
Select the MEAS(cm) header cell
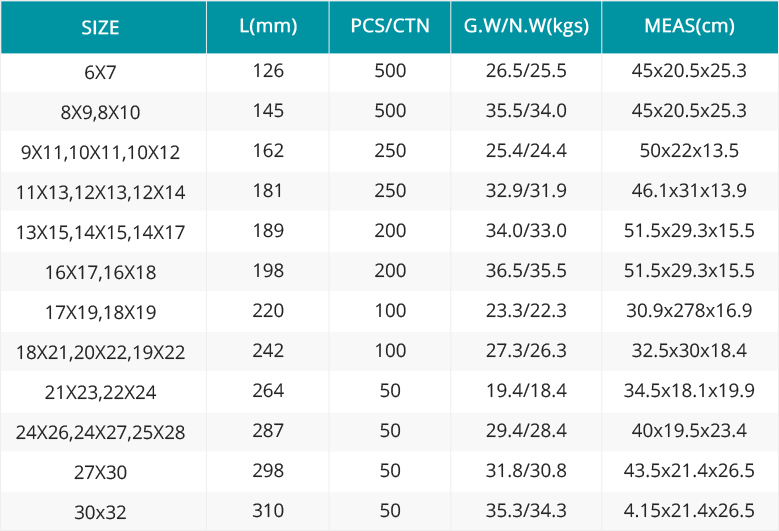point(690,26)
